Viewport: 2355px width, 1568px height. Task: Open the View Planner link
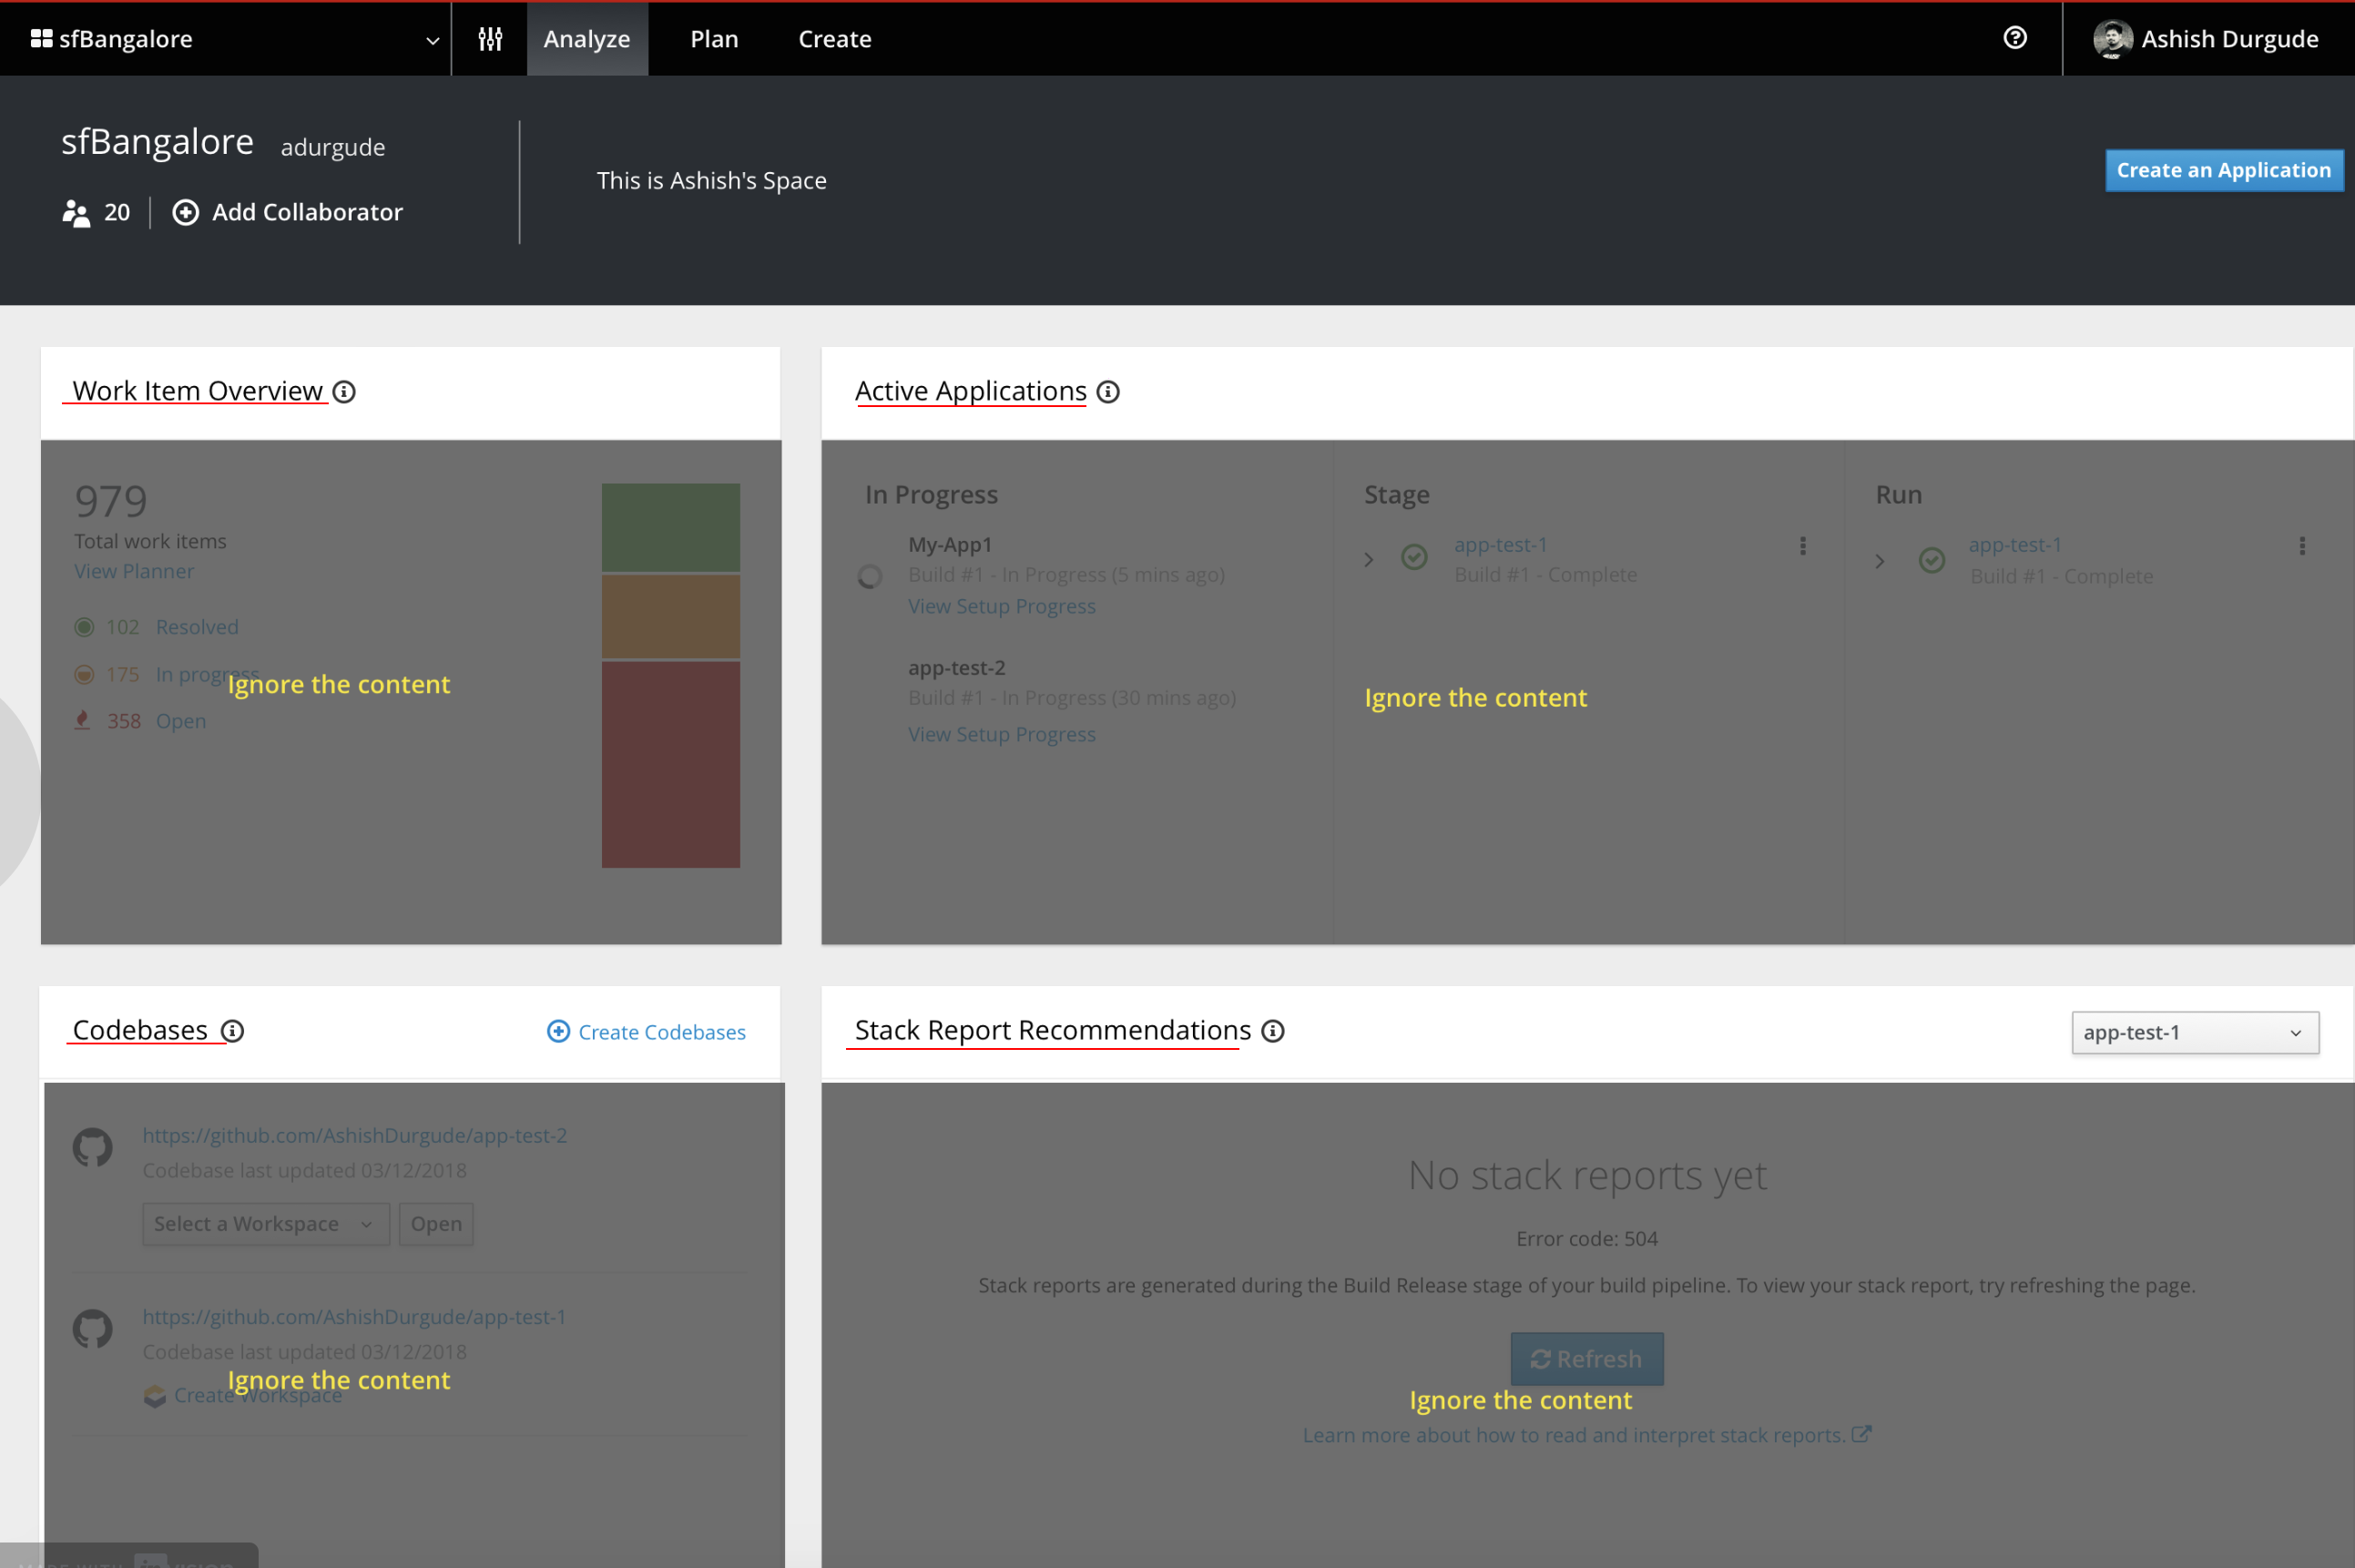(134, 571)
